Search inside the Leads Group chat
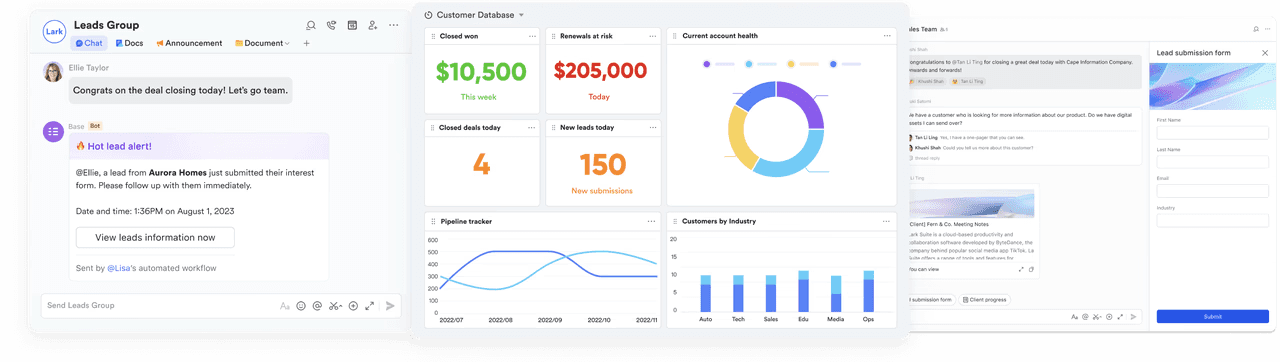The height and width of the screenshot is (362, 1280). coord(311,25)
